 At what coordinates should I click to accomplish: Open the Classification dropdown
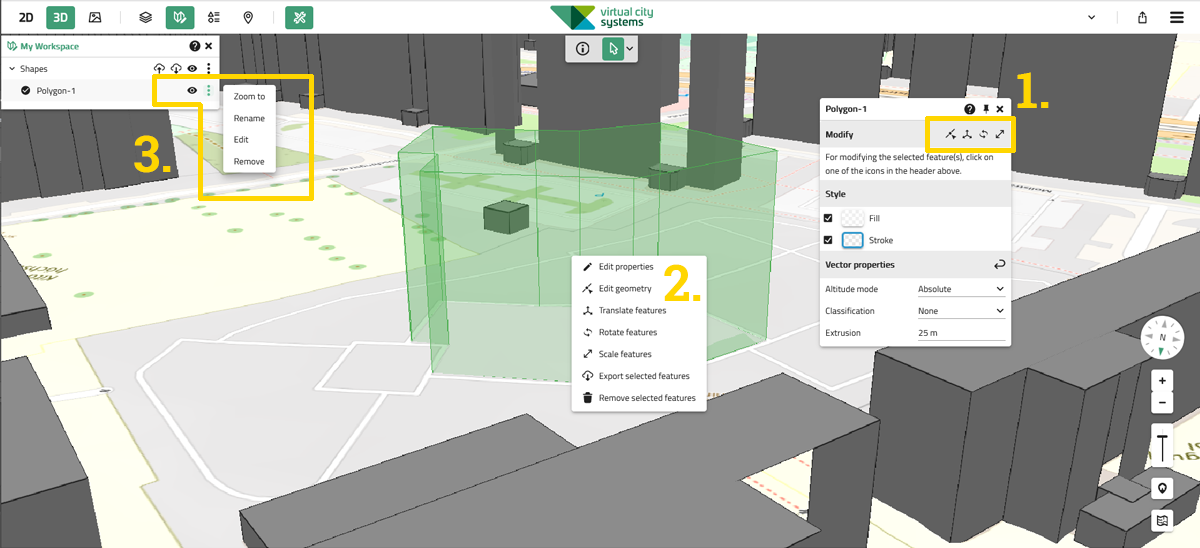click(961, 311)
